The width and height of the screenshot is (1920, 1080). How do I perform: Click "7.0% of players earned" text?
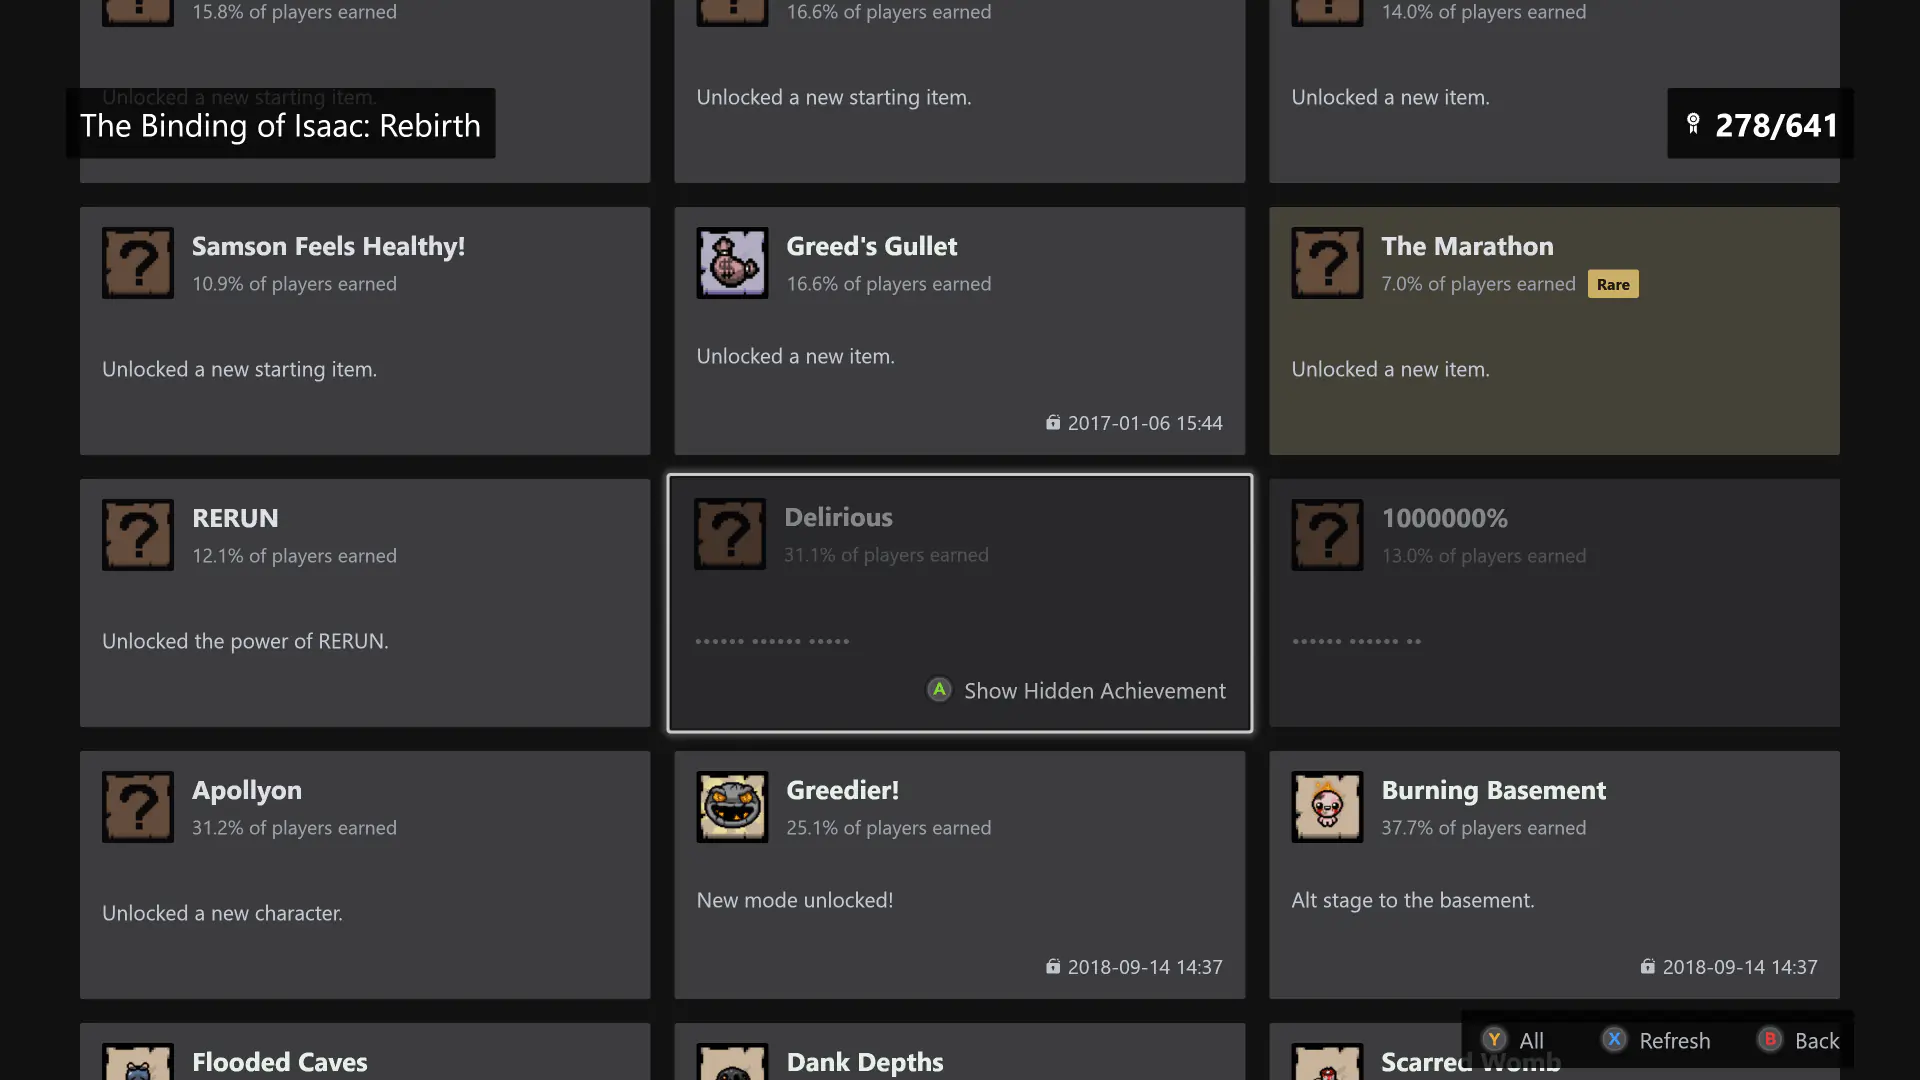[1478, 284]
